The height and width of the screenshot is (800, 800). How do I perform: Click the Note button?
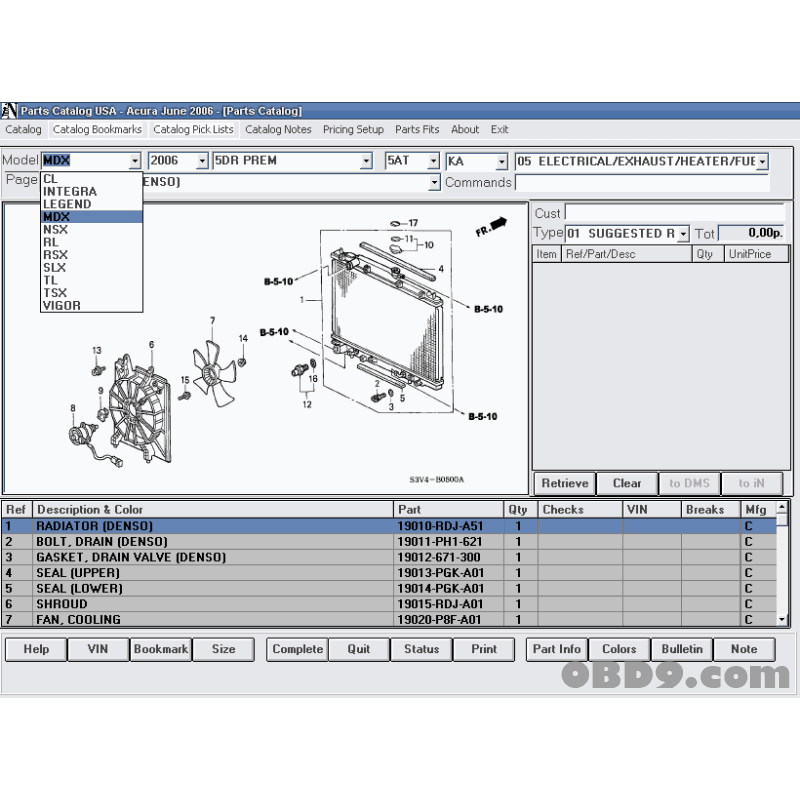pos(744,649)
